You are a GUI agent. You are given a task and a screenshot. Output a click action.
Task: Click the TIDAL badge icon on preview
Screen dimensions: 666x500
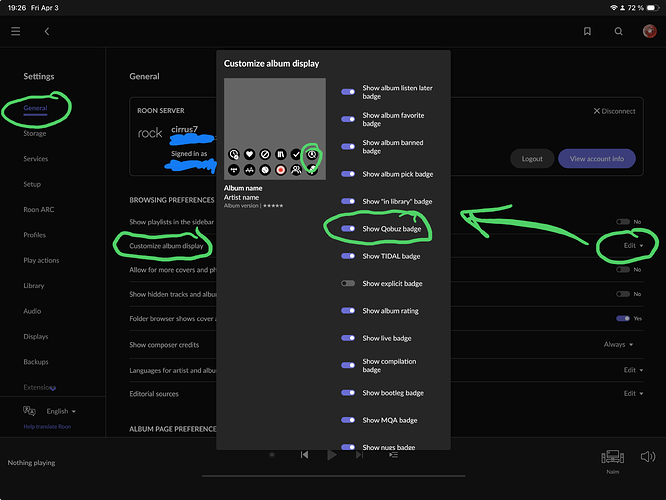pos(234,170)
